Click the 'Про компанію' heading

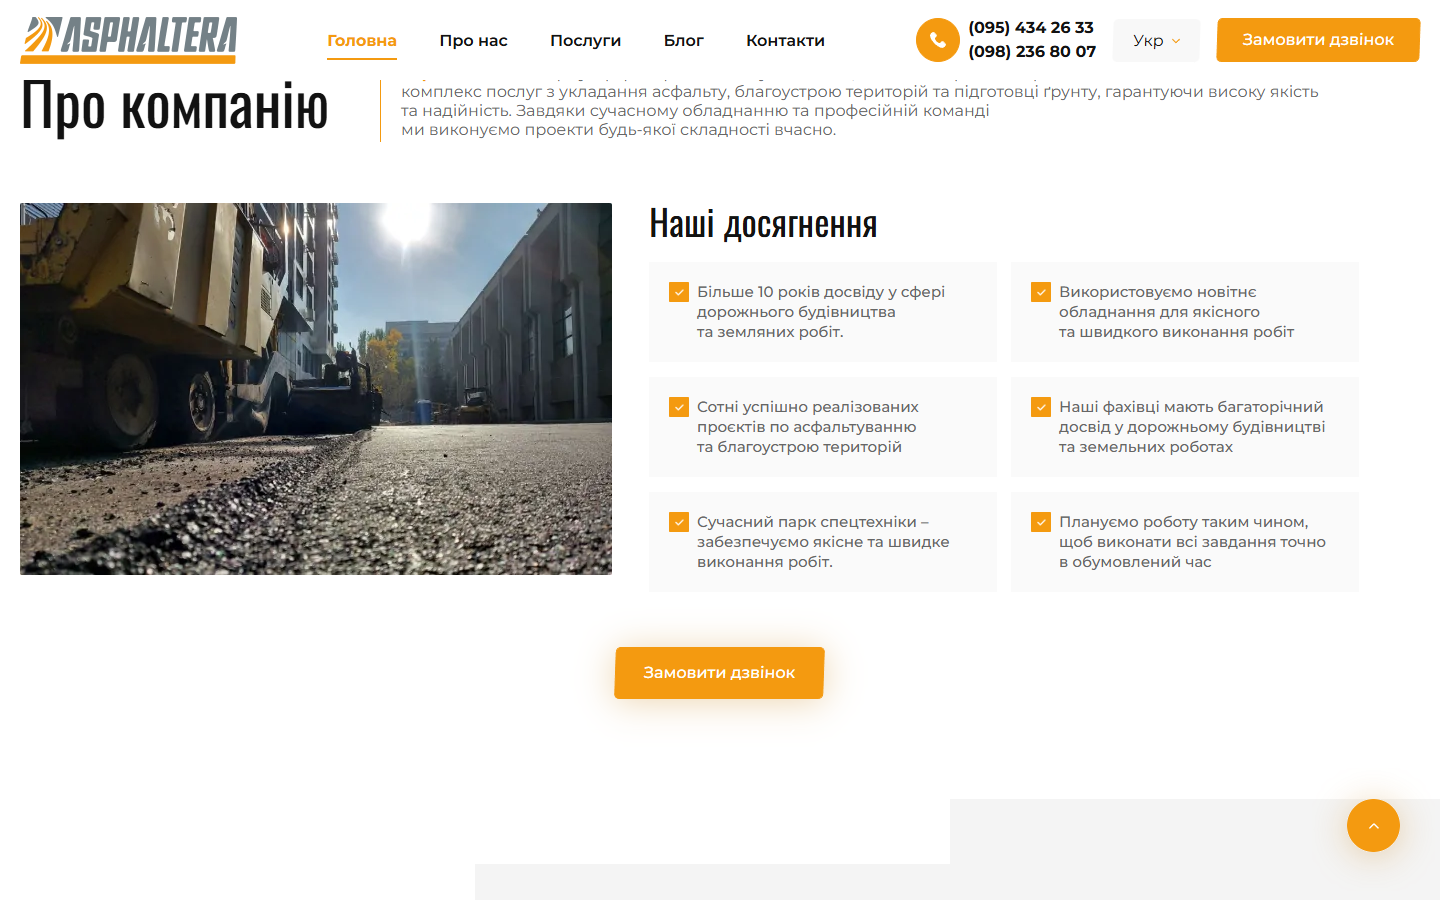[x=175, y=106]
